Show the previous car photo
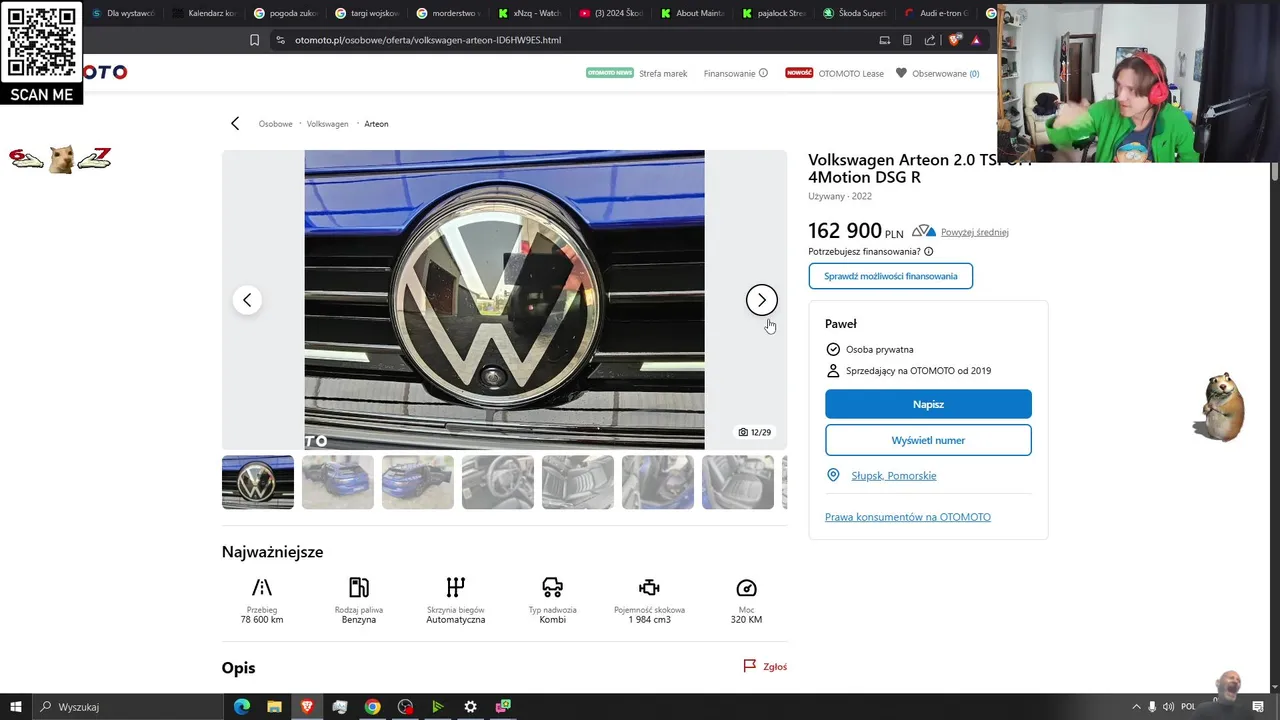 (247, 300)
